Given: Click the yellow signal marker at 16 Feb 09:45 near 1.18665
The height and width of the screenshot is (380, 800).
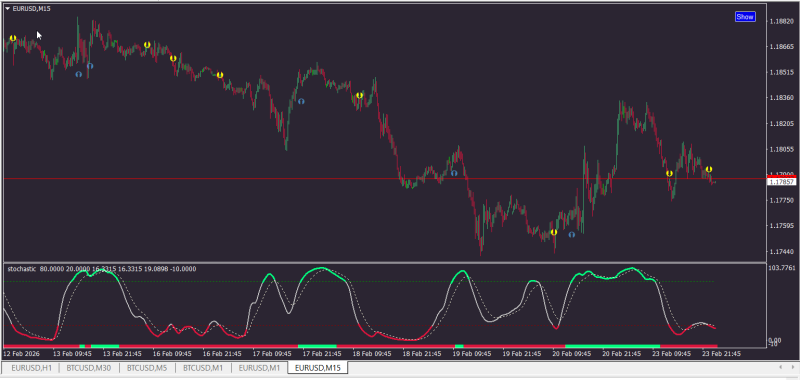Looking at the screenshot, I should click(x=147, y=45).
